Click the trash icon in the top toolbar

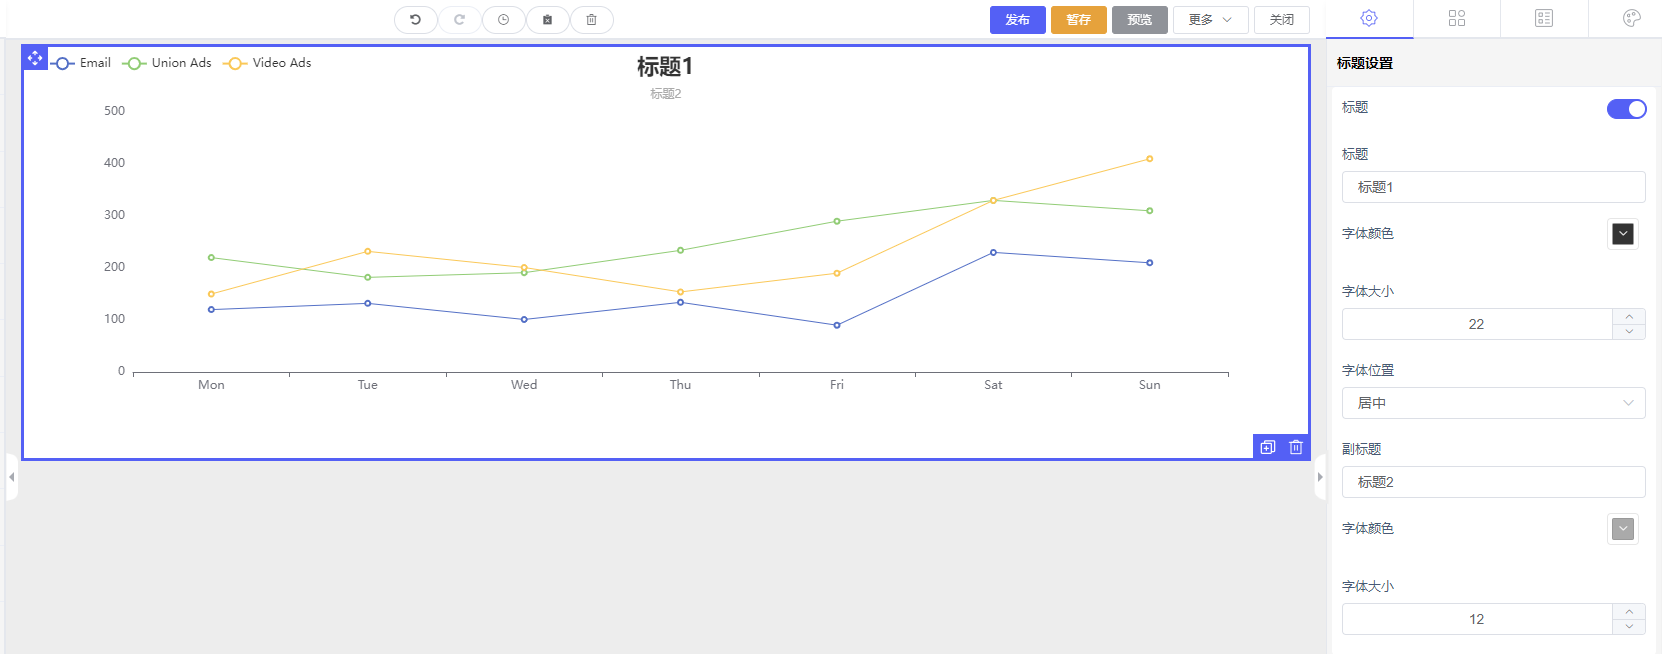(x=591, y=20)
